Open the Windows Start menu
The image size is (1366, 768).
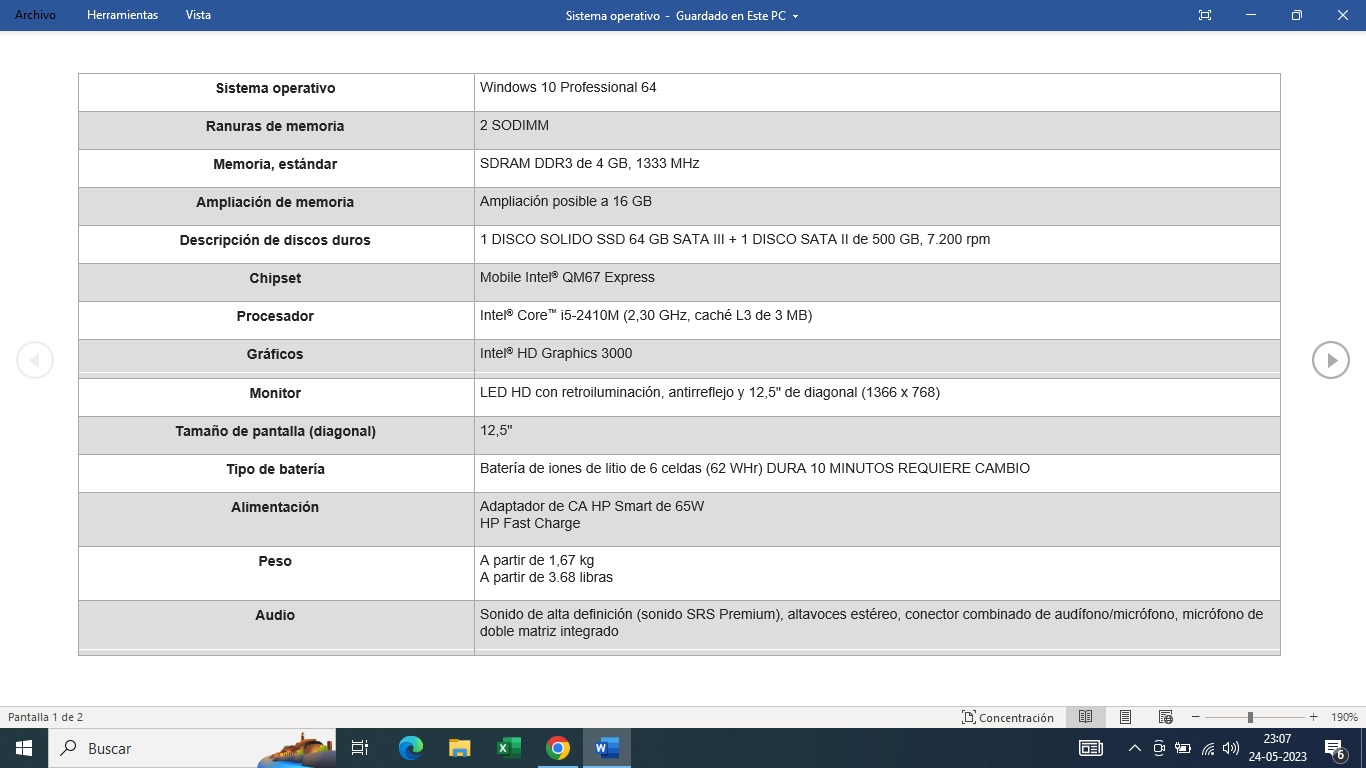click(24, 748)
